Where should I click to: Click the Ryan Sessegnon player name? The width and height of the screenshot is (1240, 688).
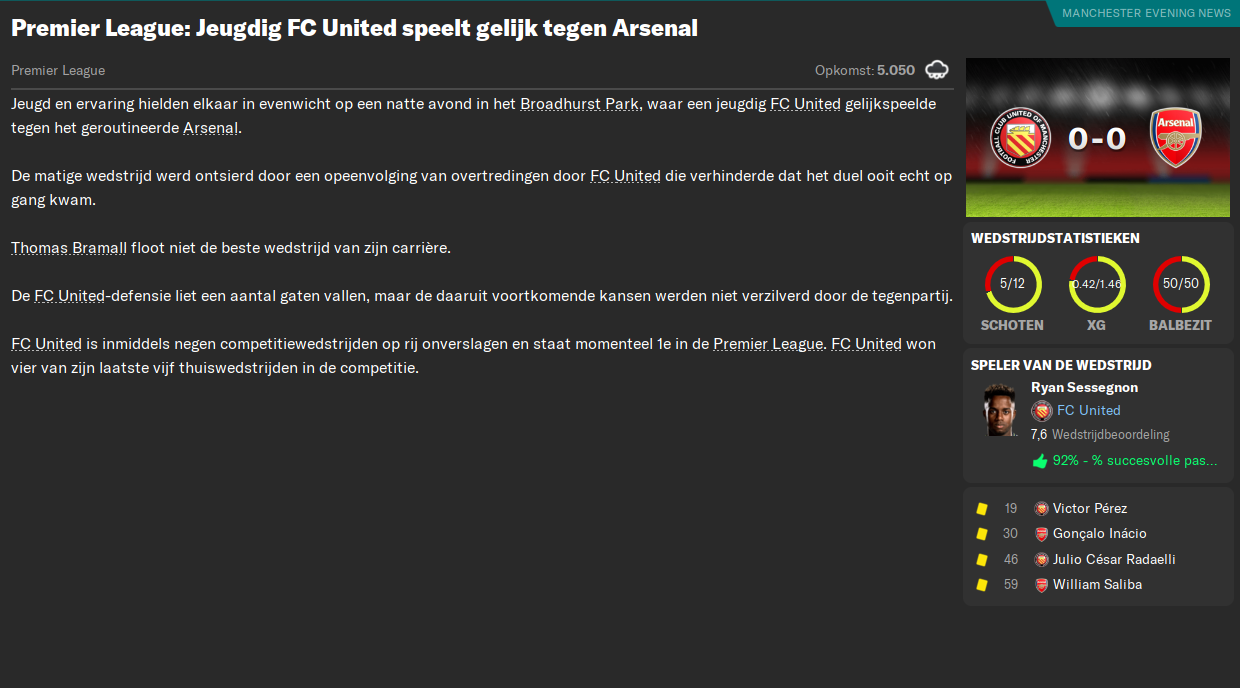tap(1086, 387)
